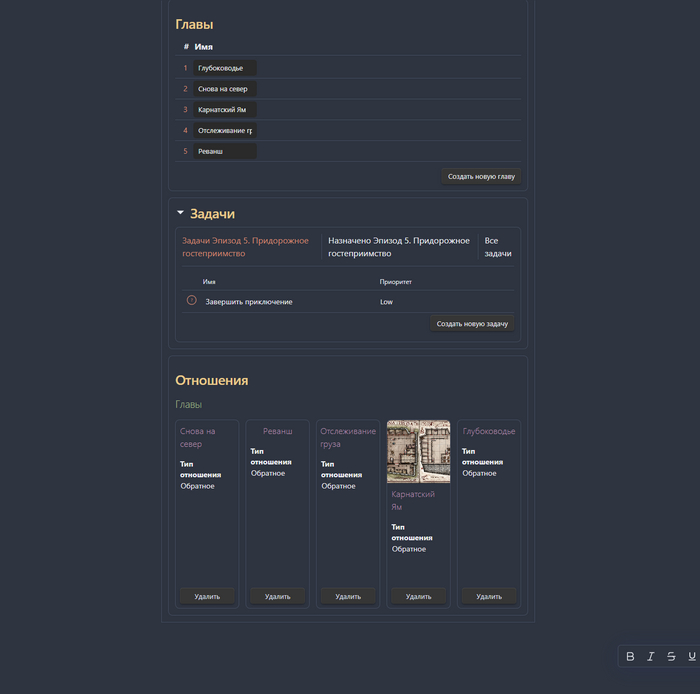Open the Снова на север relation link
The height and width of the screenshot is (694, 700).
coord(197,437)
